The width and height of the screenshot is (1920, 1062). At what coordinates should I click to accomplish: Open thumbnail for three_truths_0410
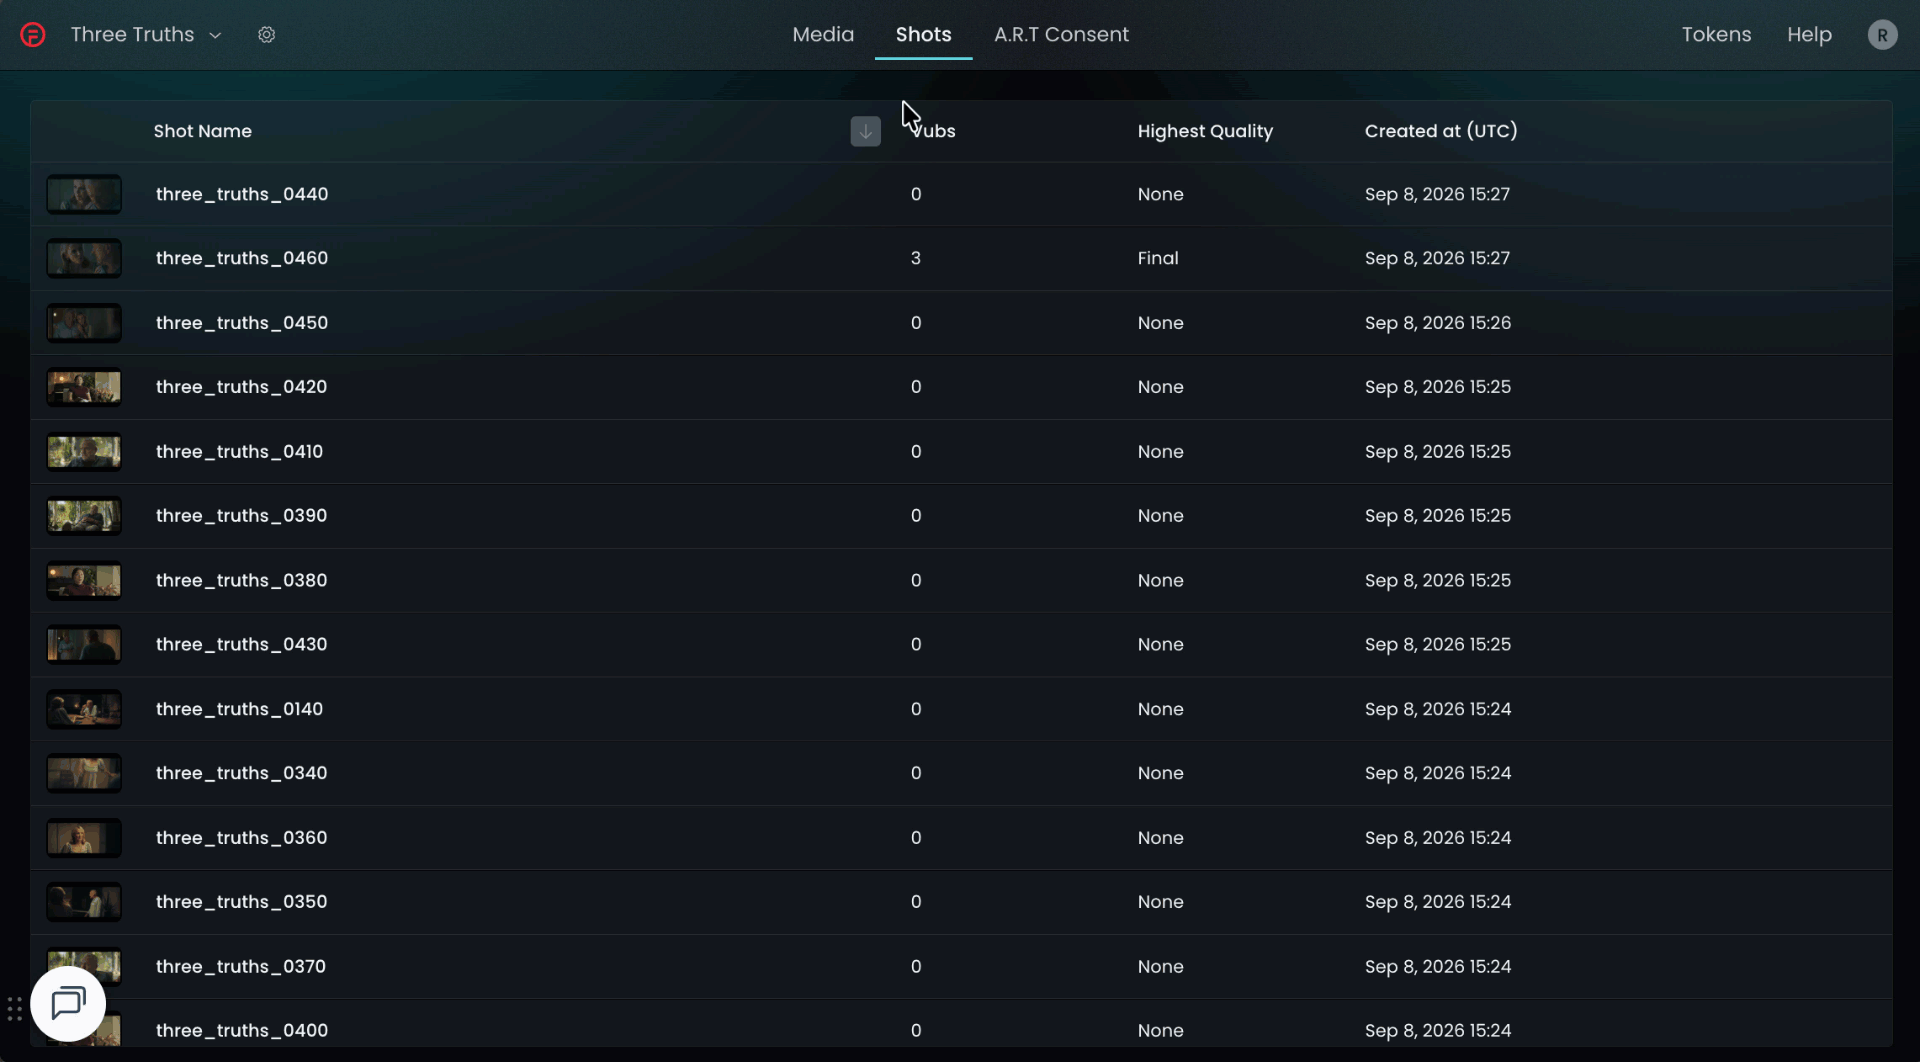tap(84, 452)
